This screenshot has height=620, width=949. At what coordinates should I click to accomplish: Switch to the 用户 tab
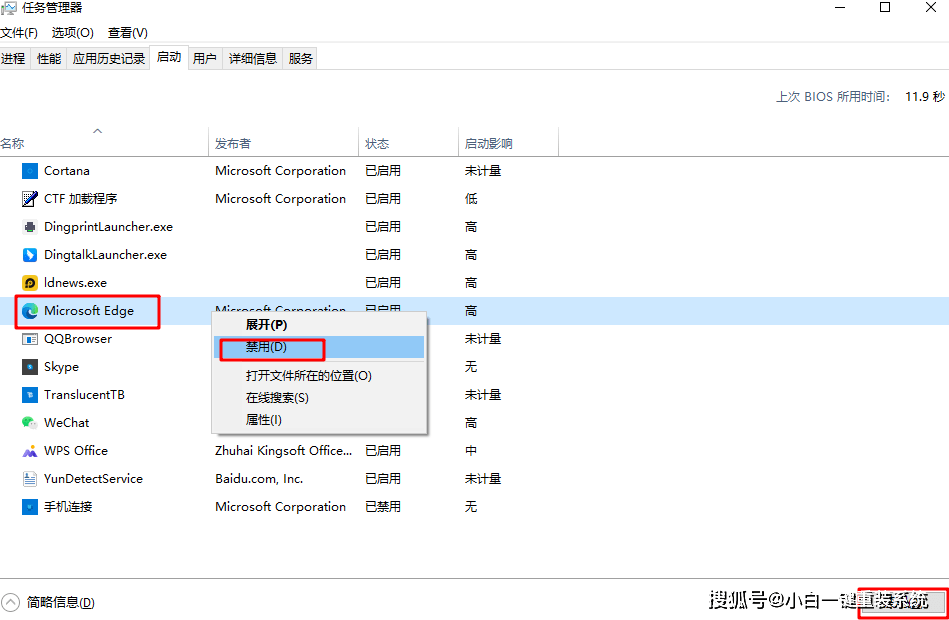[x=205, y=59]
